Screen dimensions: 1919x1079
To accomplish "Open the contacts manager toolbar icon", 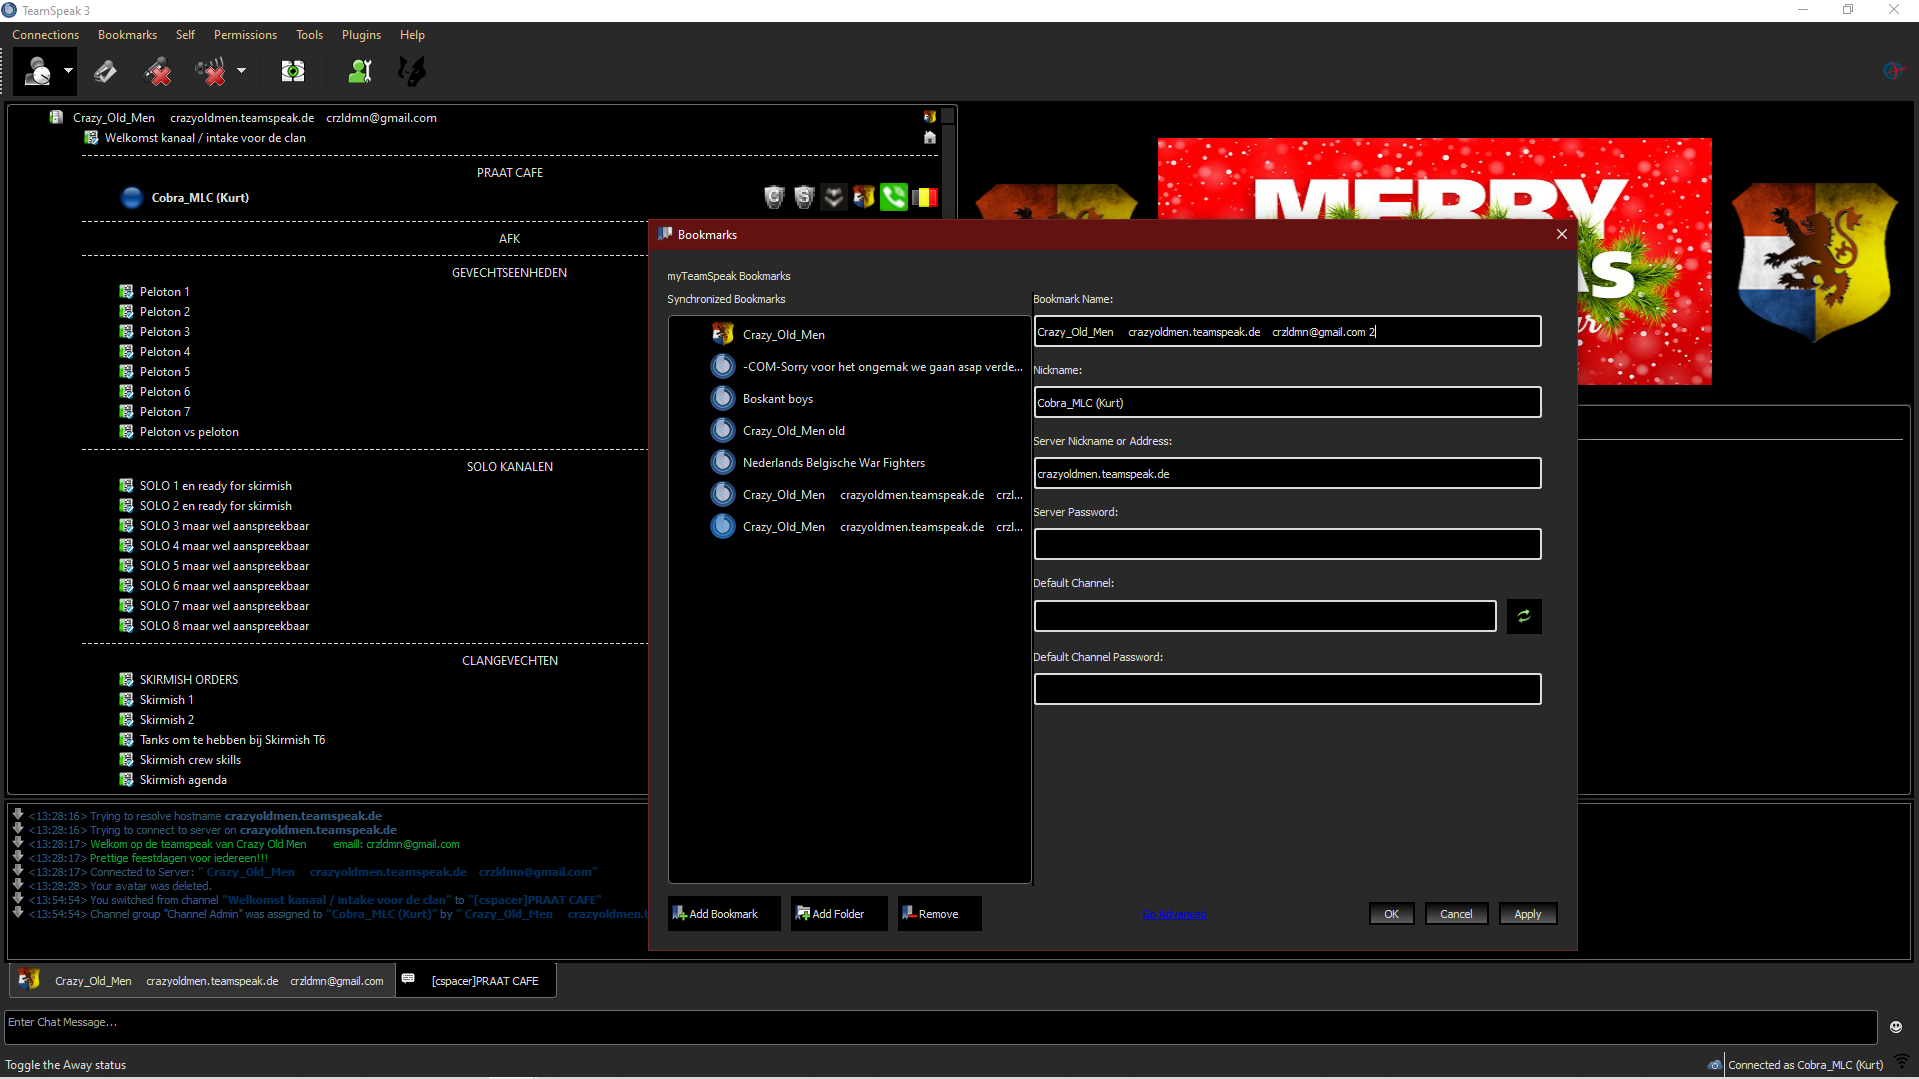I will [360, 71].
